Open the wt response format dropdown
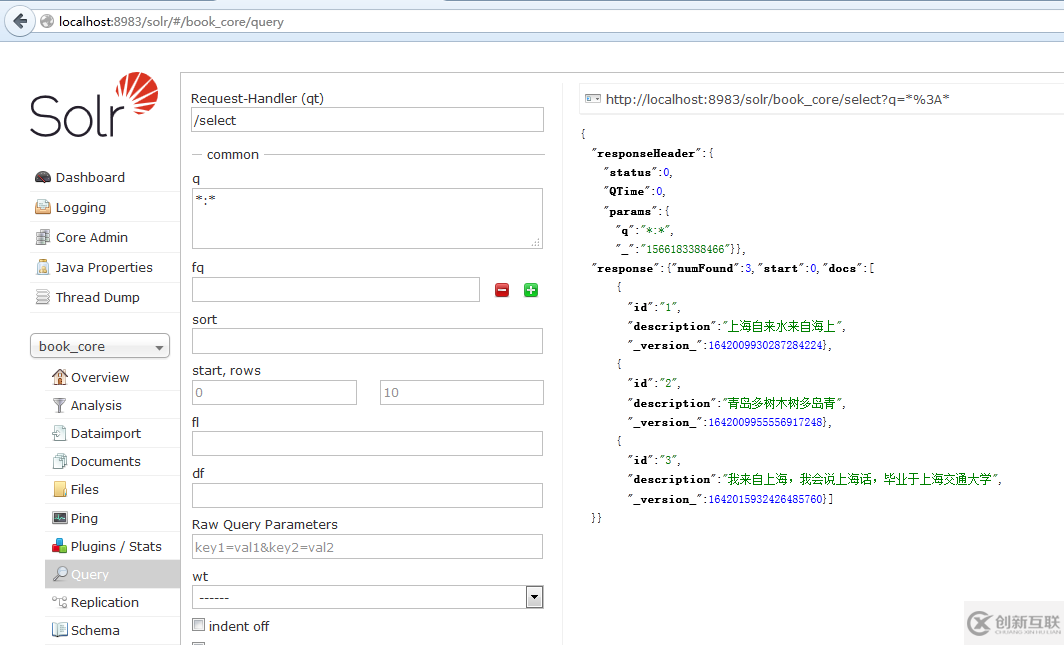The image size is (1064, 645). click(367, 597)
